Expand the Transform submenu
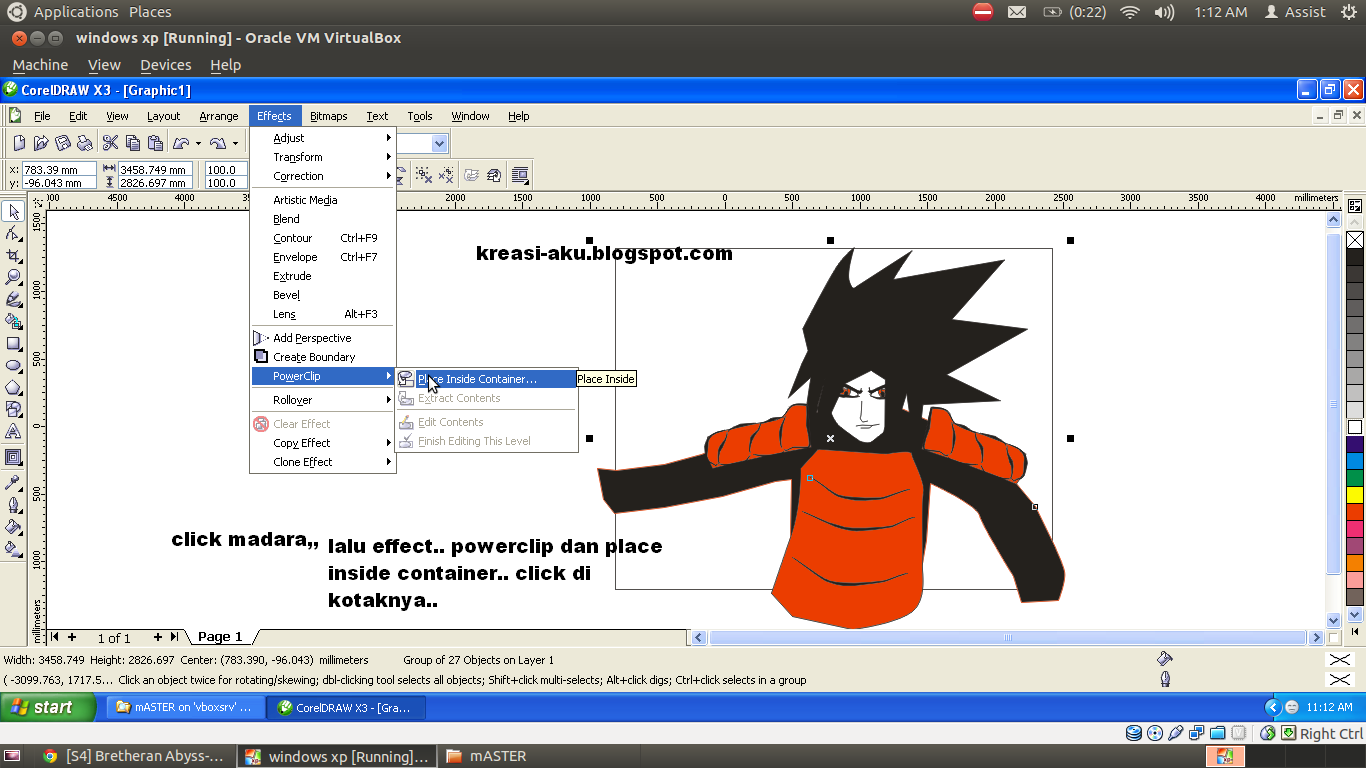This screenshot has height=768, width=1366. [323, 157]
